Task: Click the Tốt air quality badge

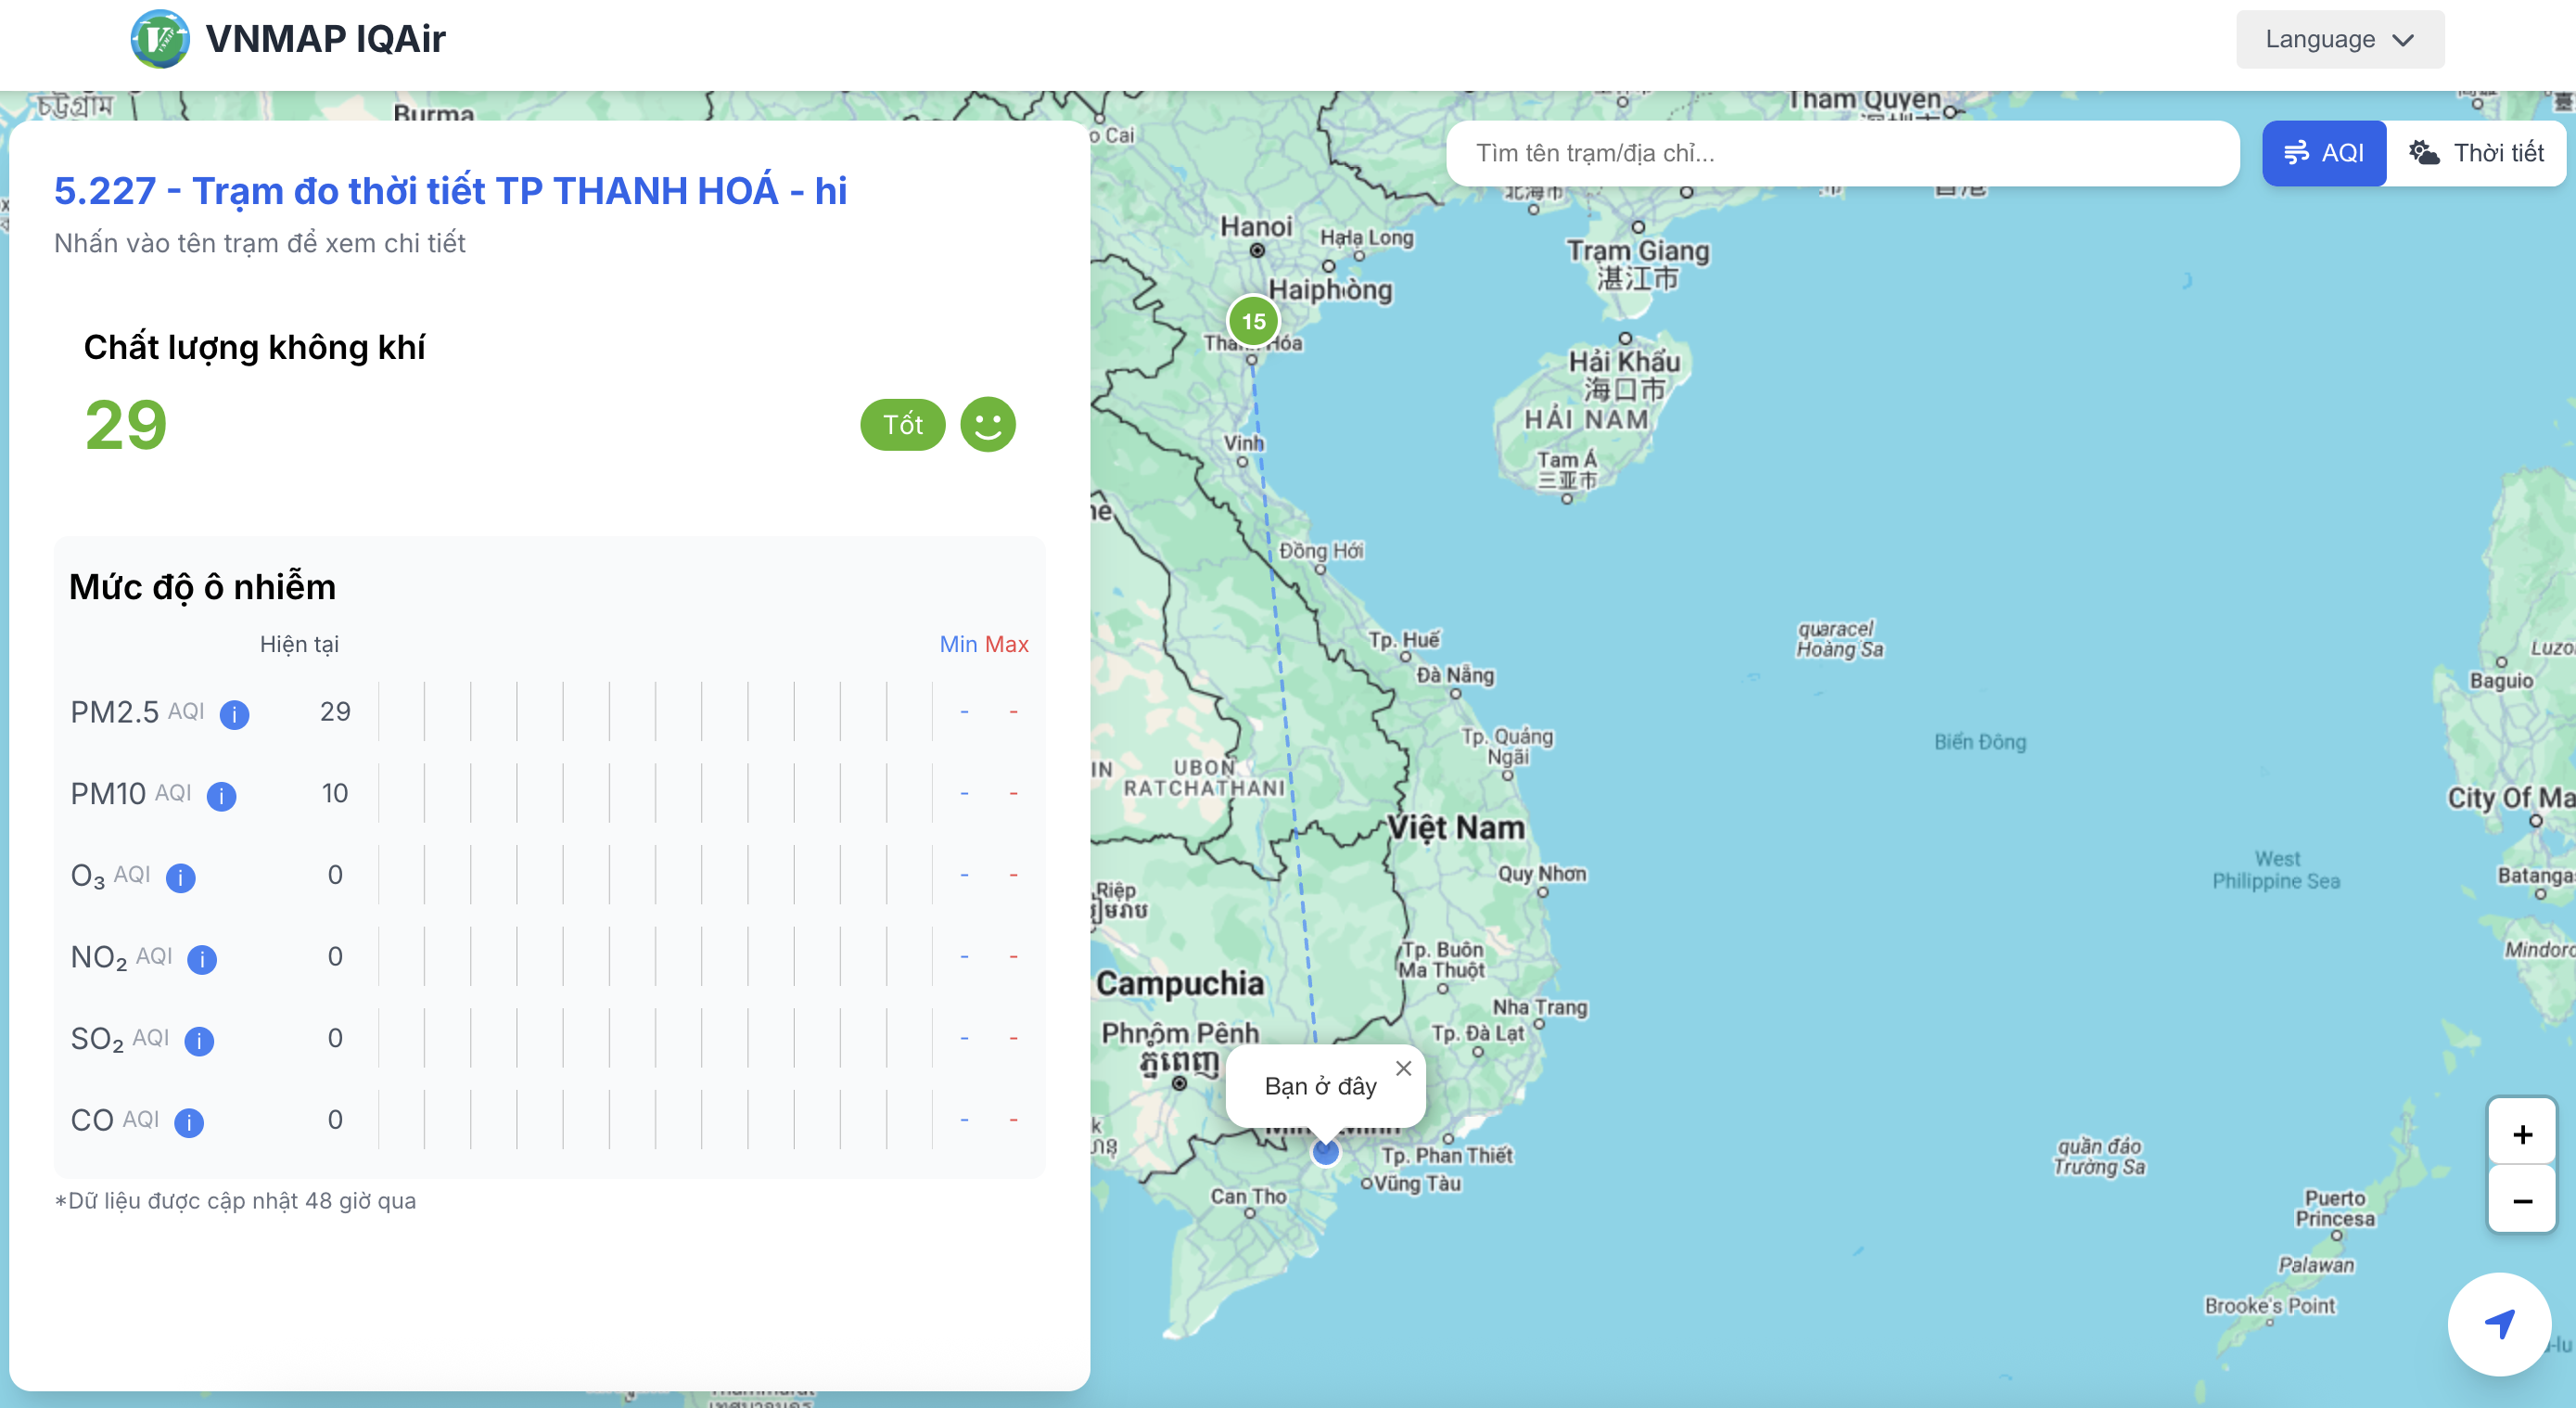Action: [901, 424]
